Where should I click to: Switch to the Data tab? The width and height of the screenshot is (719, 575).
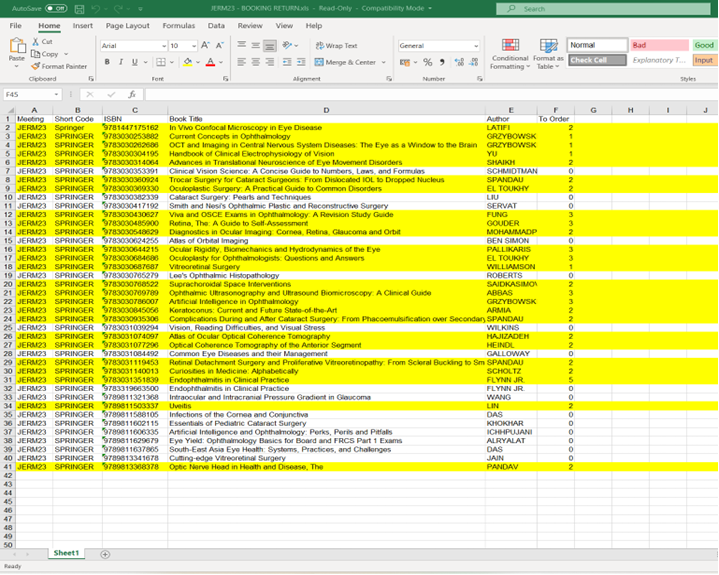(216, 26)
